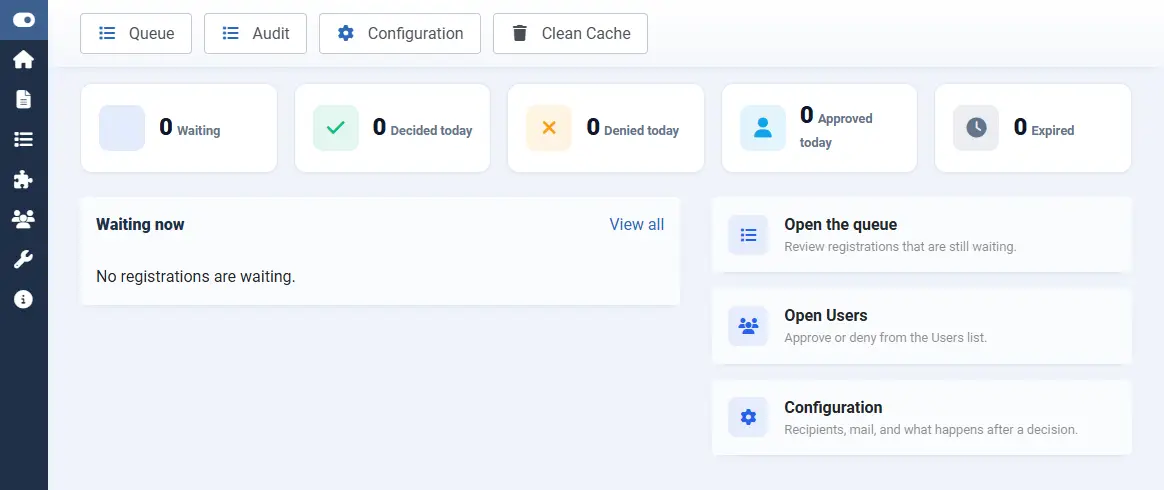Click the orange X Denied today icon

point(549,128)
